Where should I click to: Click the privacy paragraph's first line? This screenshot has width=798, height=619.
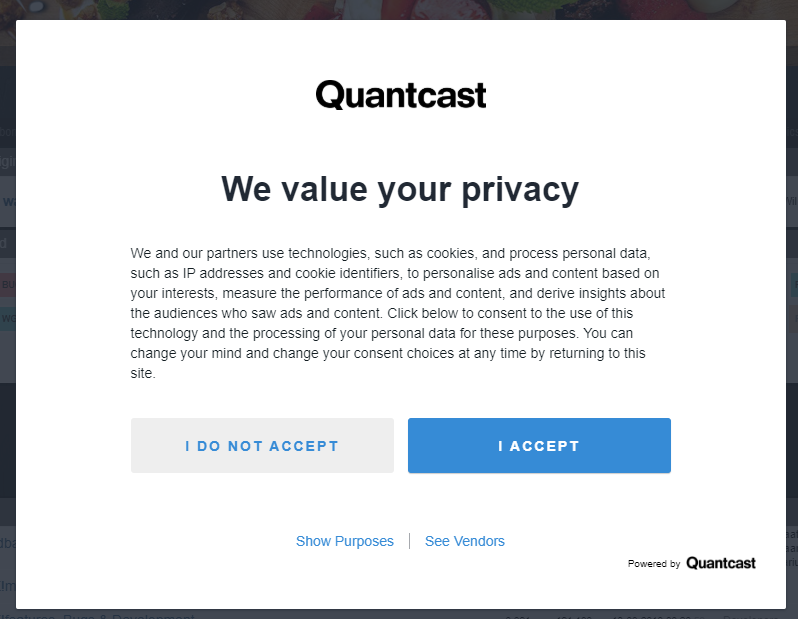390,253
